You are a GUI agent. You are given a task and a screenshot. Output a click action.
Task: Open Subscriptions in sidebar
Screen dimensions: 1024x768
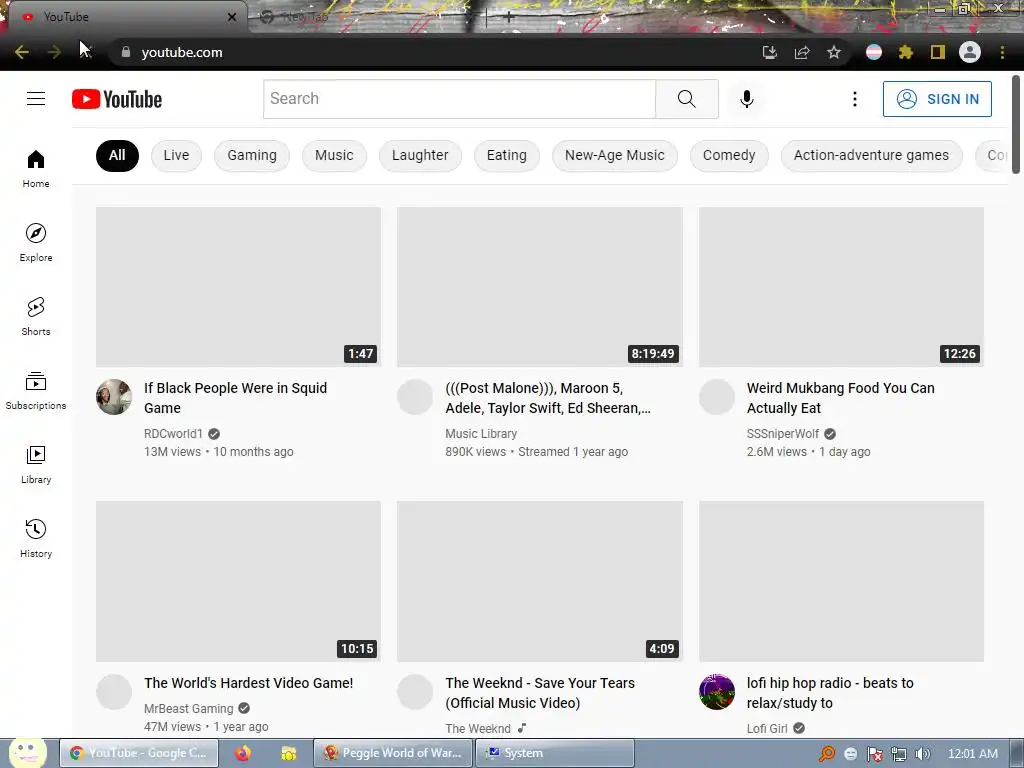point(36,390)
